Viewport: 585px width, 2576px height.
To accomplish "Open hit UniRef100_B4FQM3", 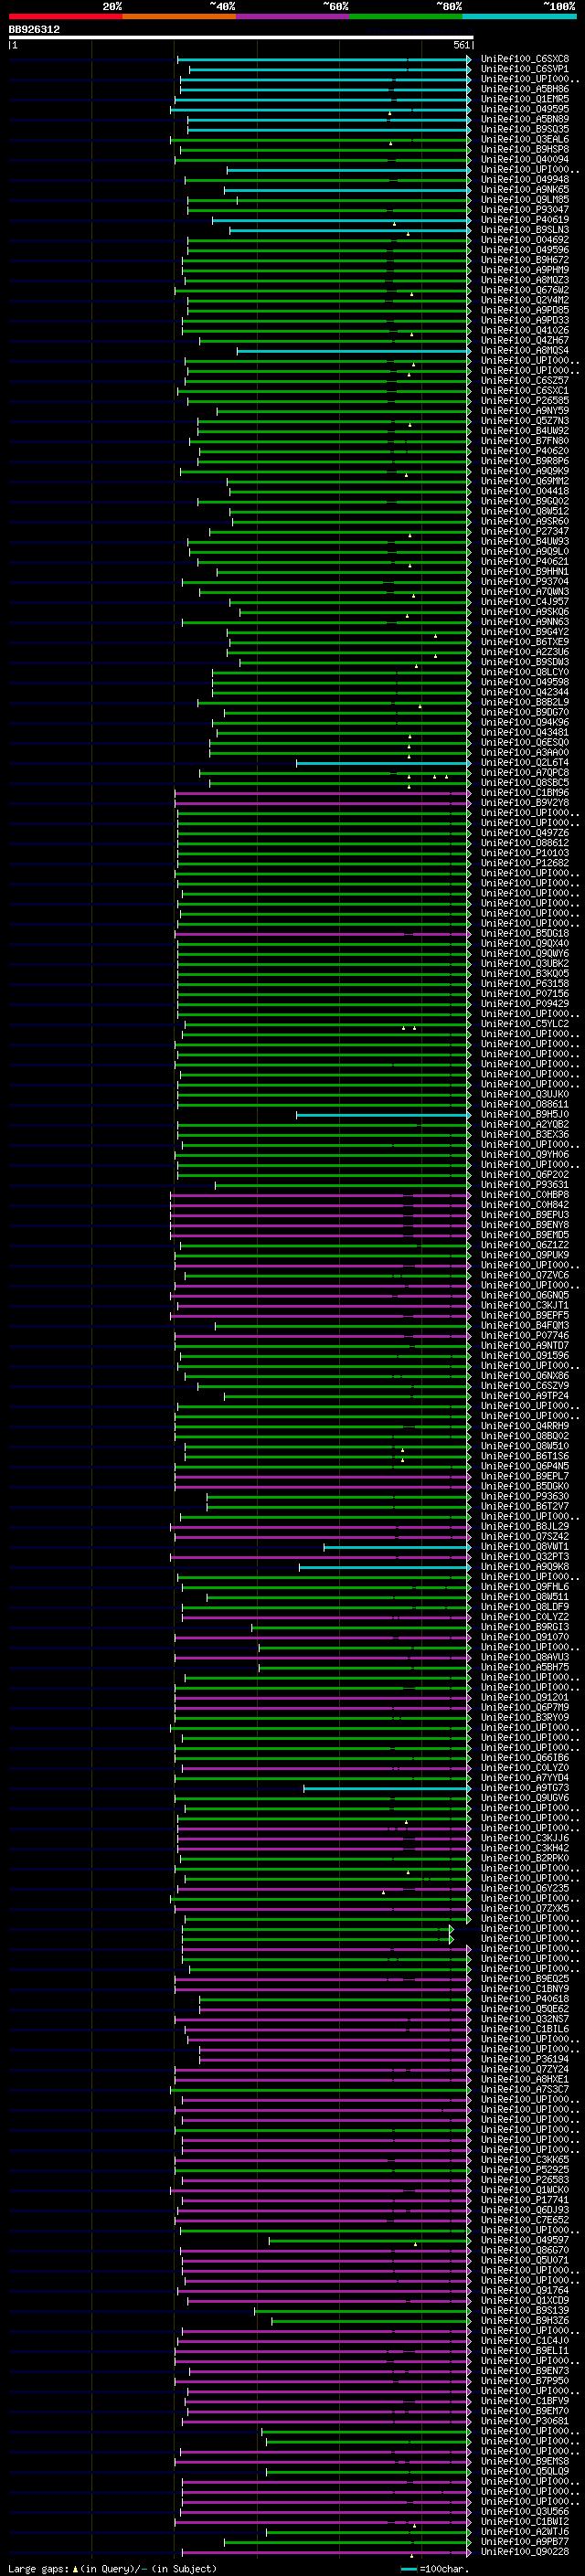I will (525, 1326).
